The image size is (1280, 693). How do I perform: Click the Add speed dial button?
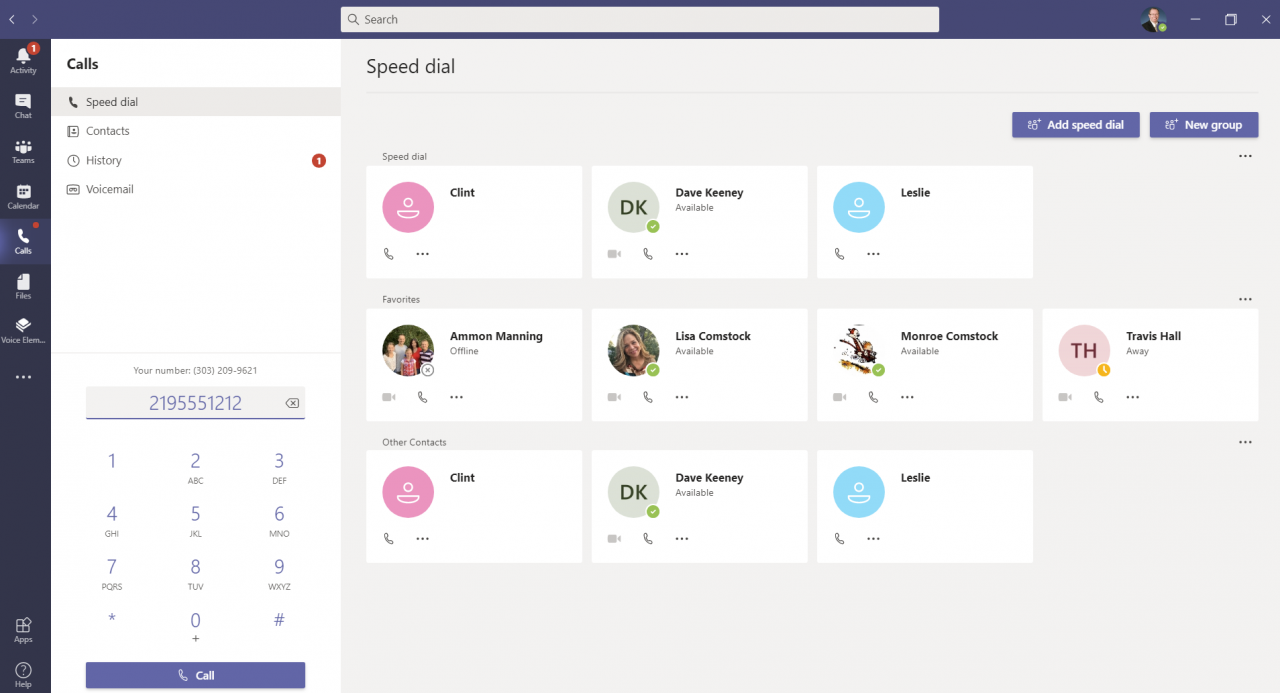[x=1075, y=124]
